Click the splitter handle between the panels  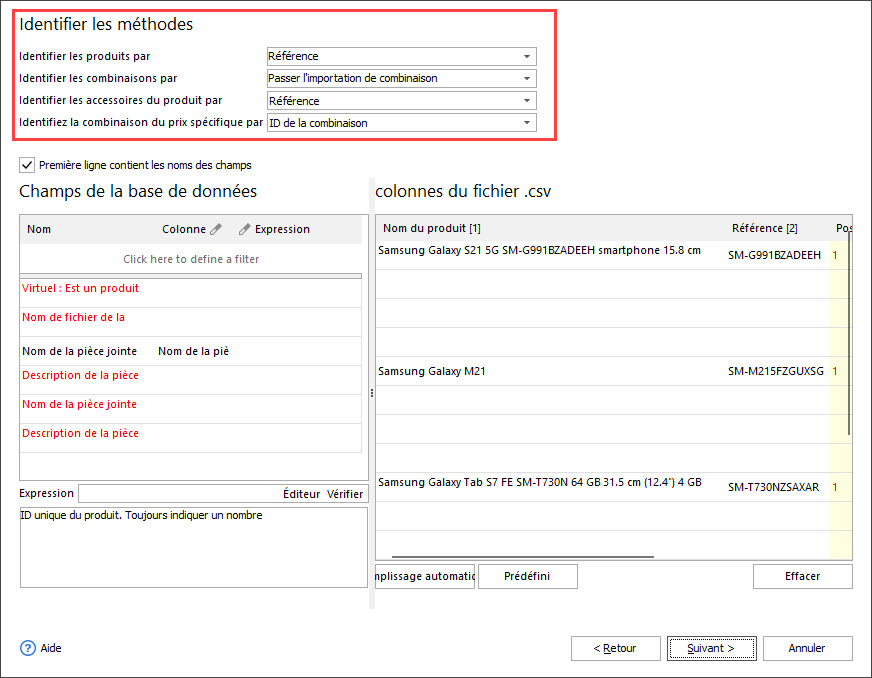coord(371,393)
